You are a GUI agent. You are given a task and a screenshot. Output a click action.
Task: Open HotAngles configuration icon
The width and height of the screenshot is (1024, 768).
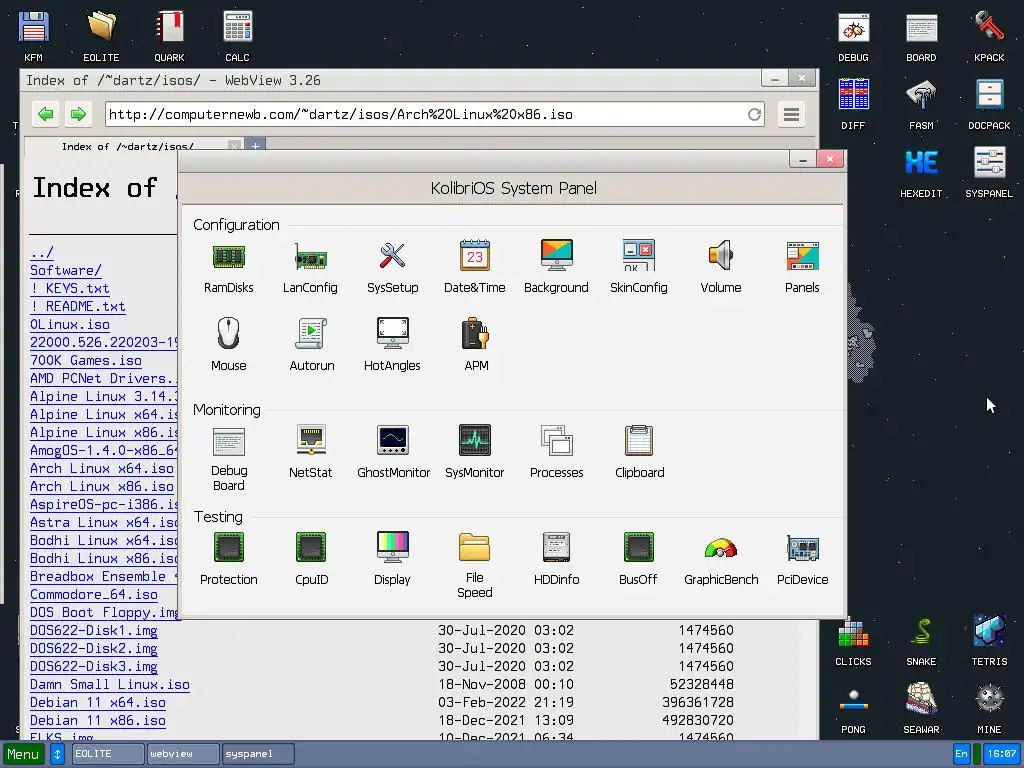(x=392, y=333)
